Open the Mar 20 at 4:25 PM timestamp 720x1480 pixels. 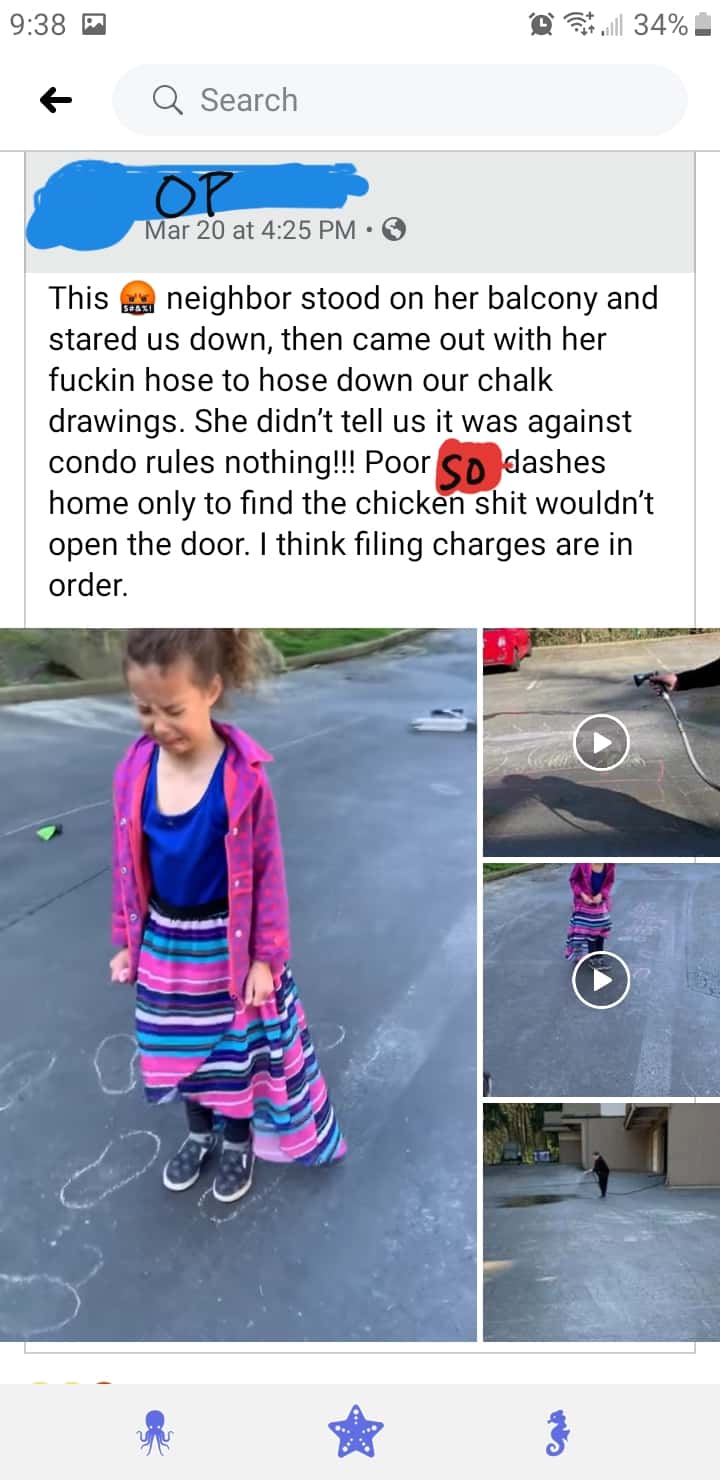click(250, 230)
